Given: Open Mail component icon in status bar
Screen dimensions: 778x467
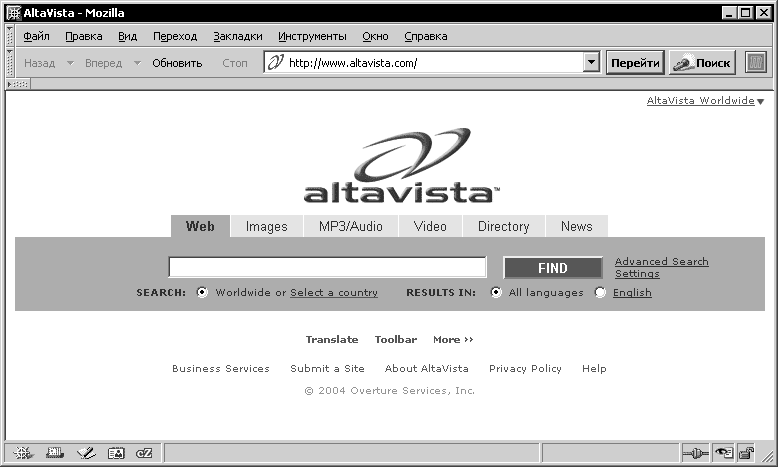Looking at the screenshot, I should pos(55,453).
